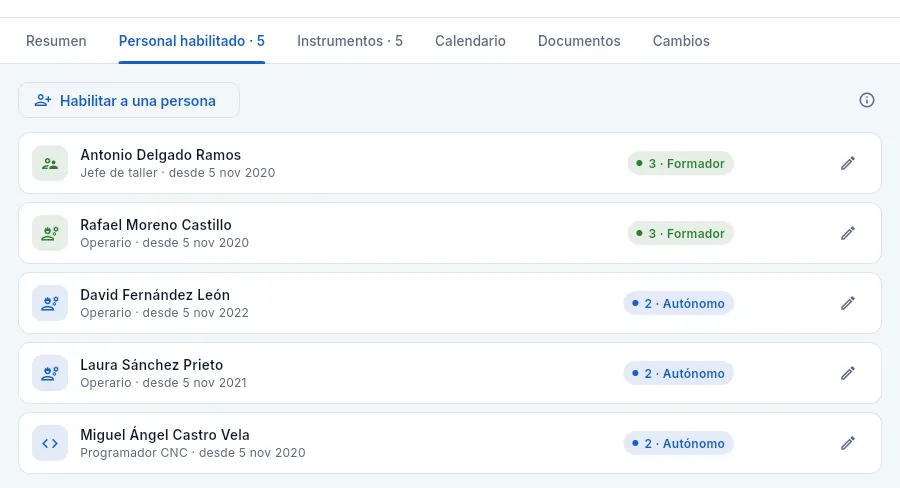Click Laura's 2 · Autónomo badge
The height and width of the screenshot is (488, 900).
click(x=678, y=374)
